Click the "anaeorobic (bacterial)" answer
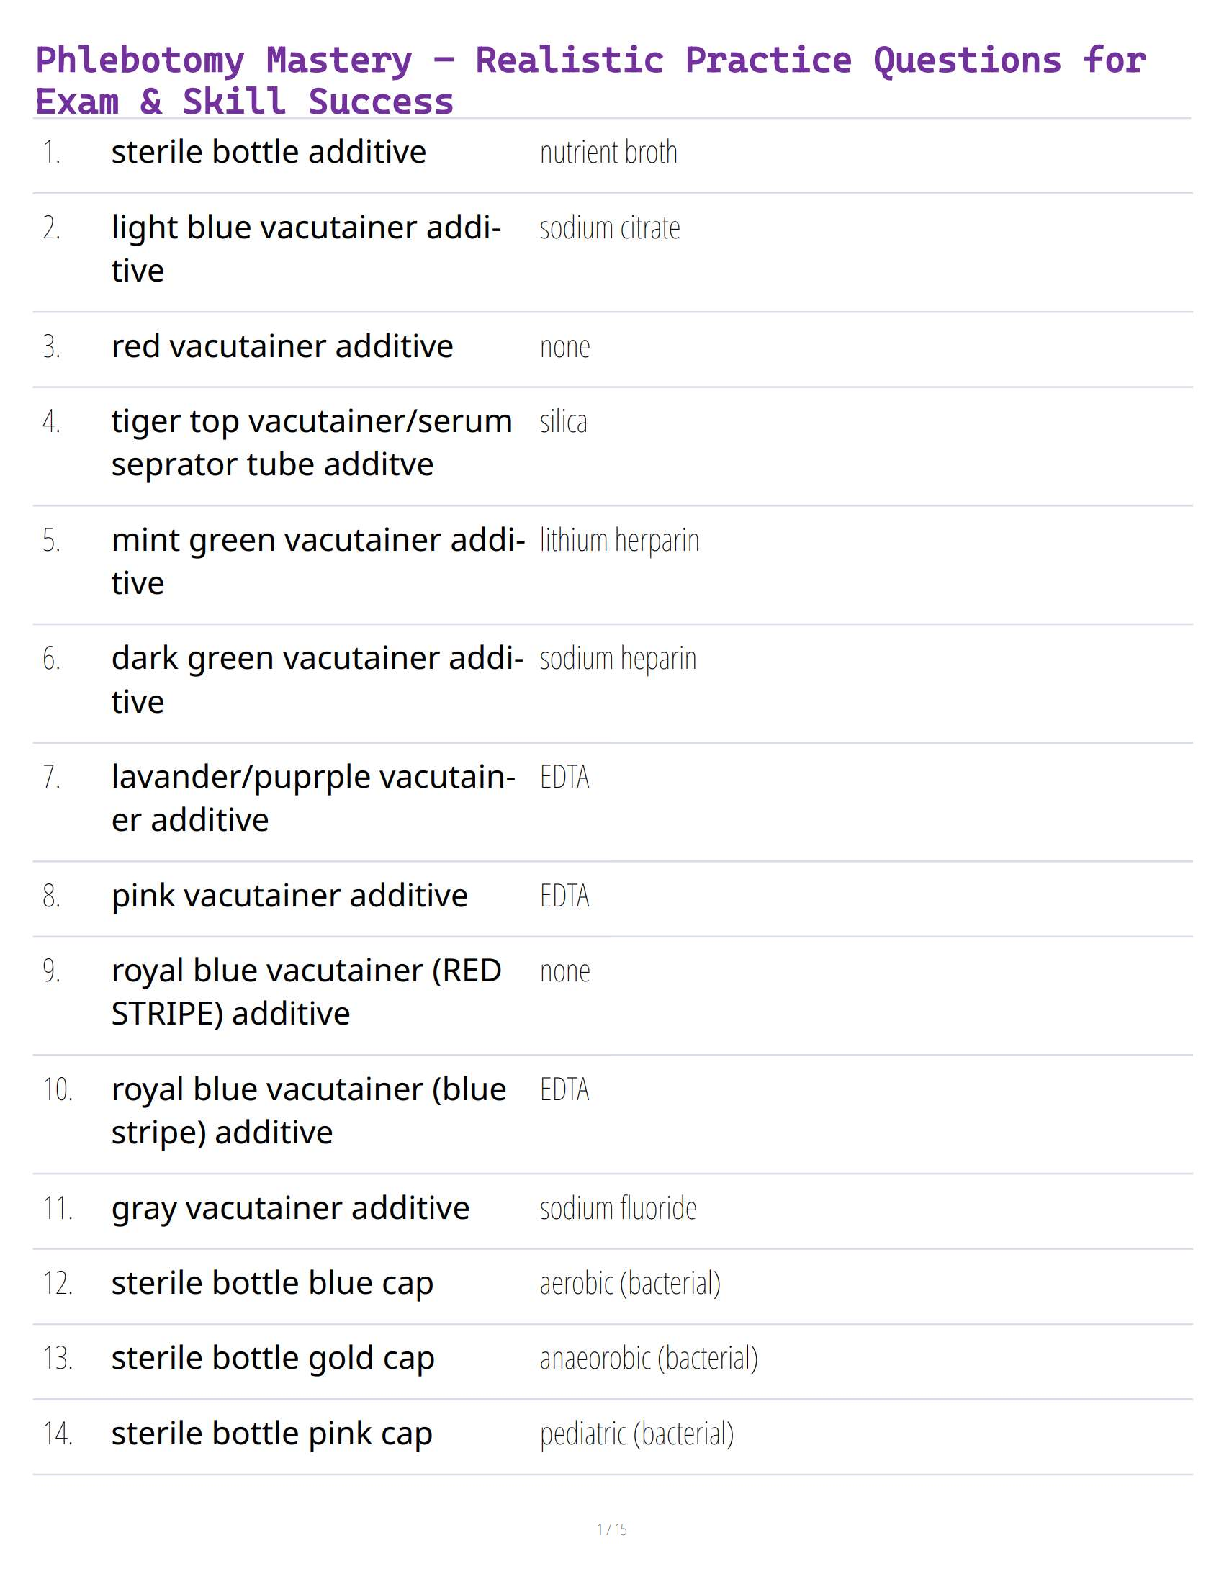The image size is (1224, 1584). tap(648, 1359)
